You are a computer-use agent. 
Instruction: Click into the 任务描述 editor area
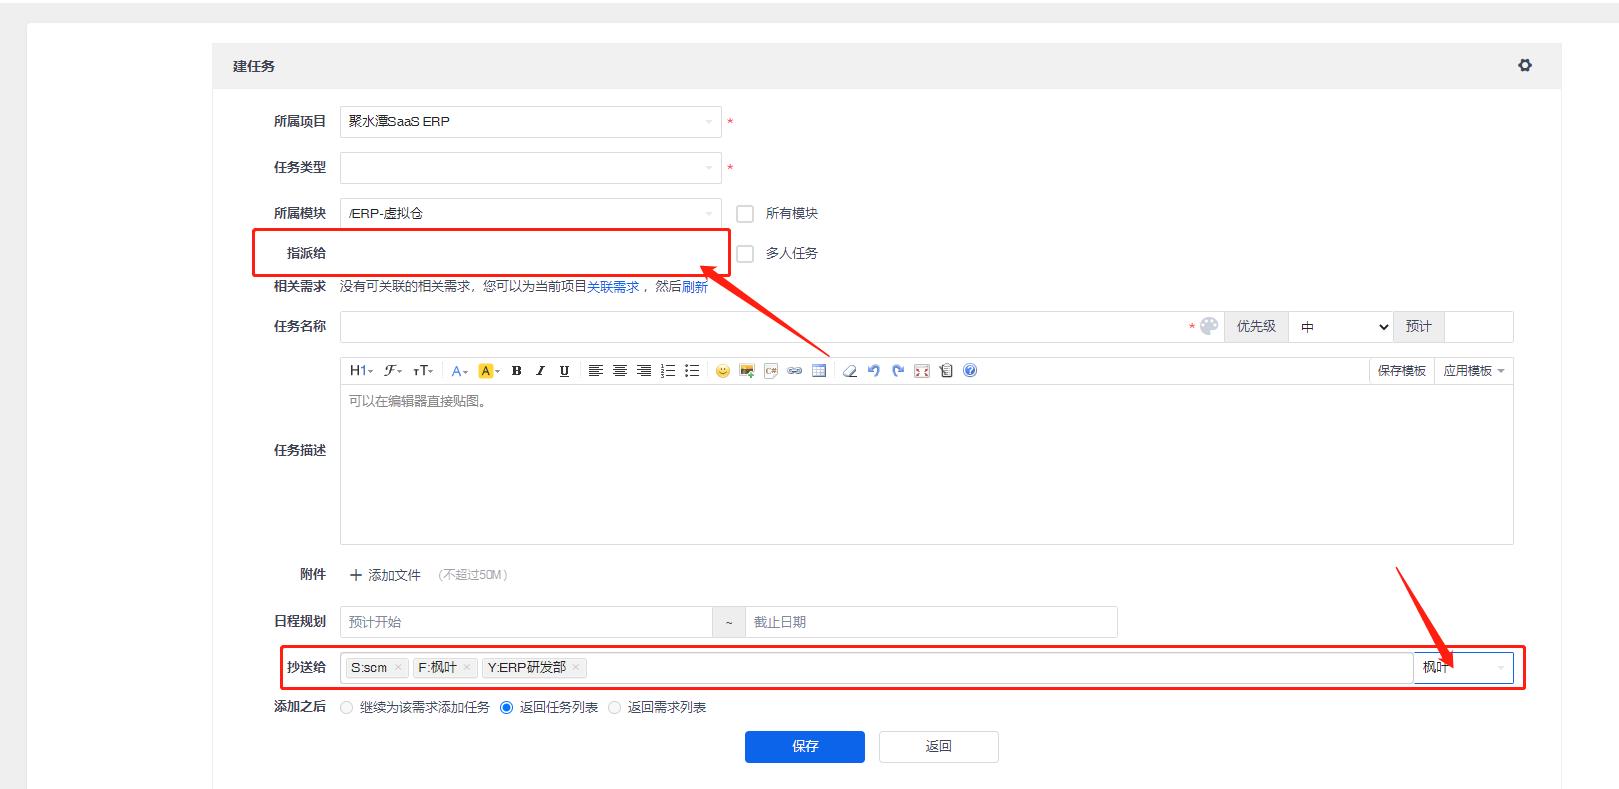[x=926, y=465]
